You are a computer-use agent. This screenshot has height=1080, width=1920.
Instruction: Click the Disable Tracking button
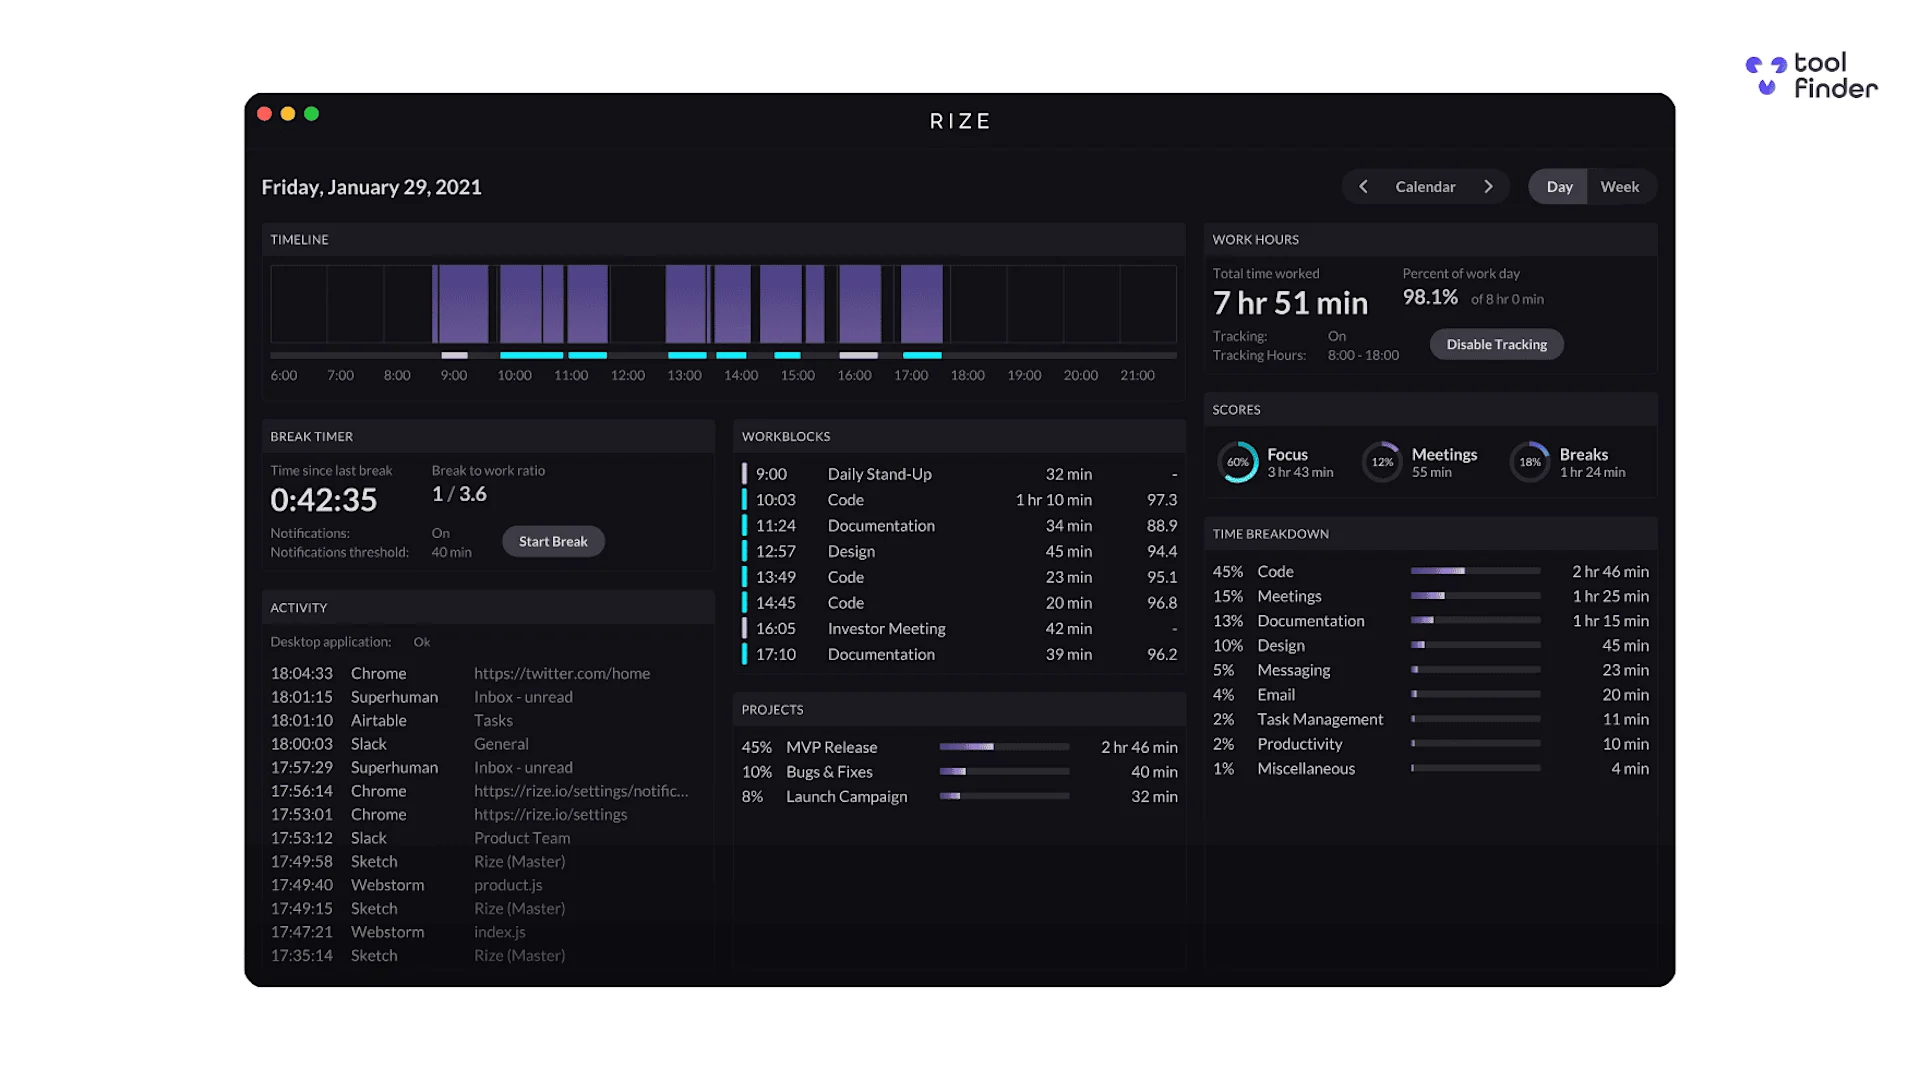[1495, 344]
